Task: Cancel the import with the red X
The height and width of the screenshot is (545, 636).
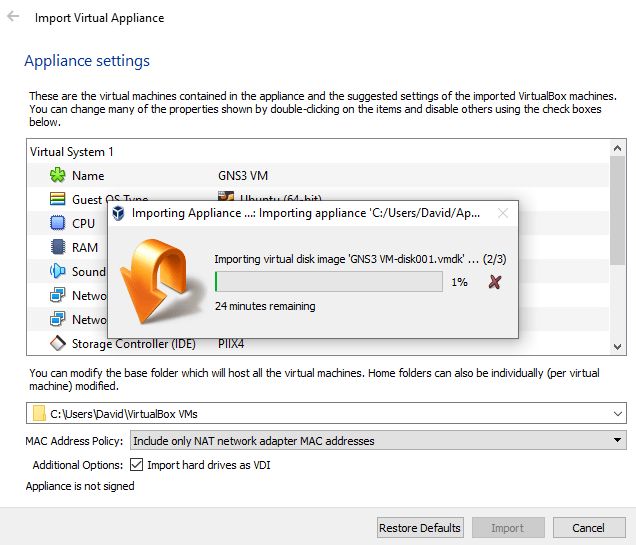Action: 495,282
